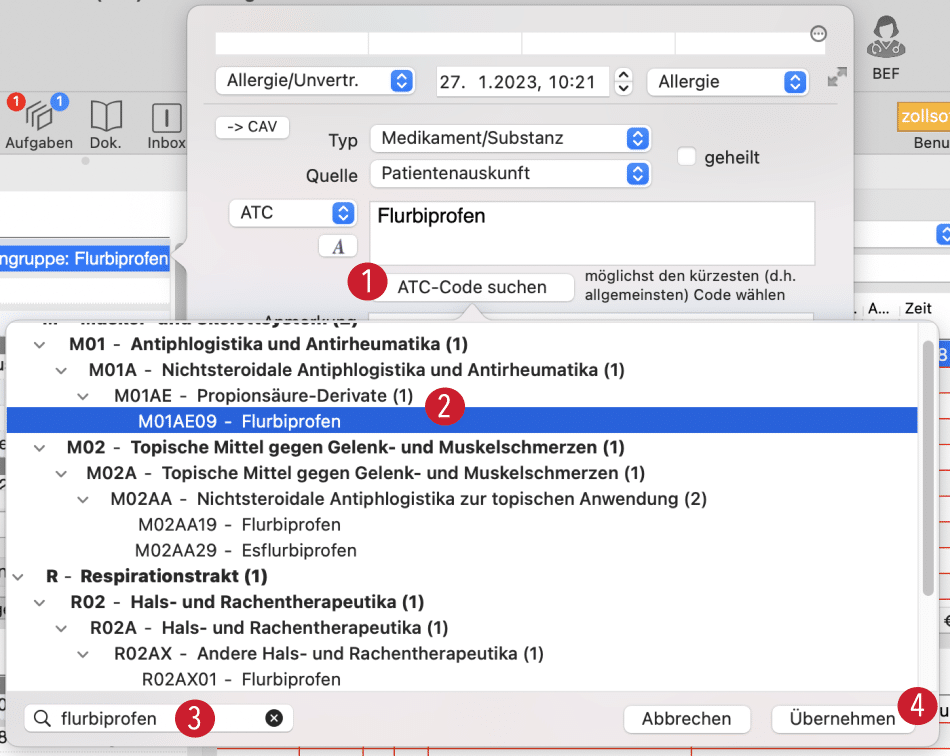Collapse the M02AA node chevron
950x756 pixels.
point(83,500)
